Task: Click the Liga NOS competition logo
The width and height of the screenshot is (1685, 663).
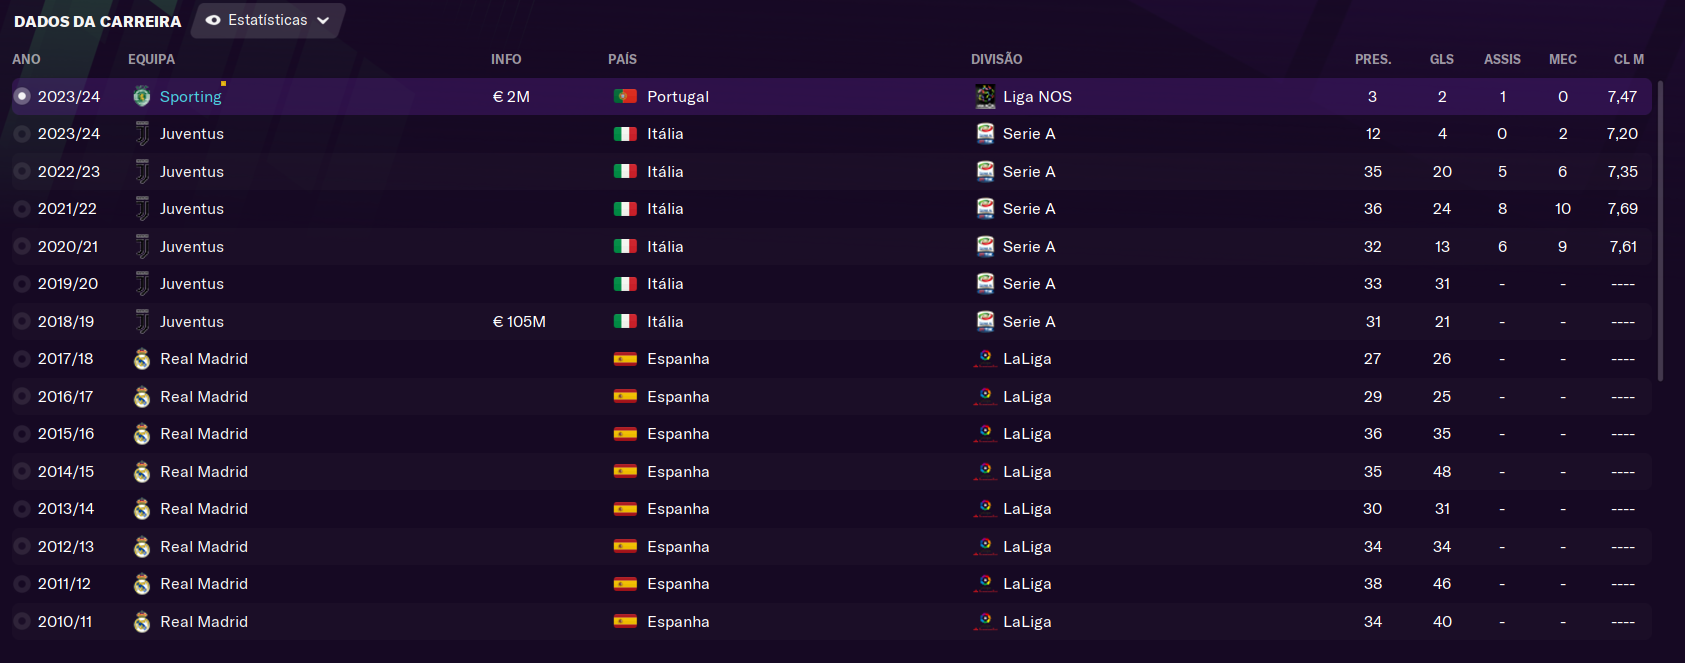Action: 985,96
